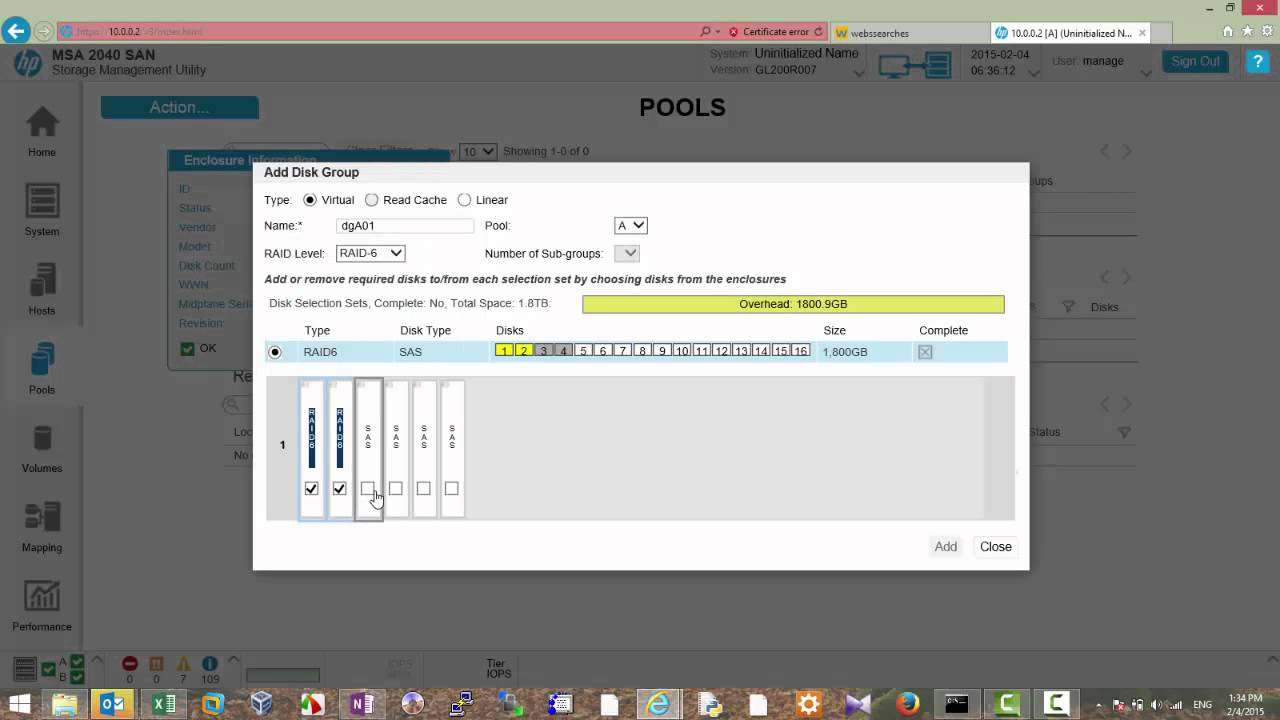Edit the Name field containing dgA01
Viewport: 1280px width, 720px height.
[404, 226]
